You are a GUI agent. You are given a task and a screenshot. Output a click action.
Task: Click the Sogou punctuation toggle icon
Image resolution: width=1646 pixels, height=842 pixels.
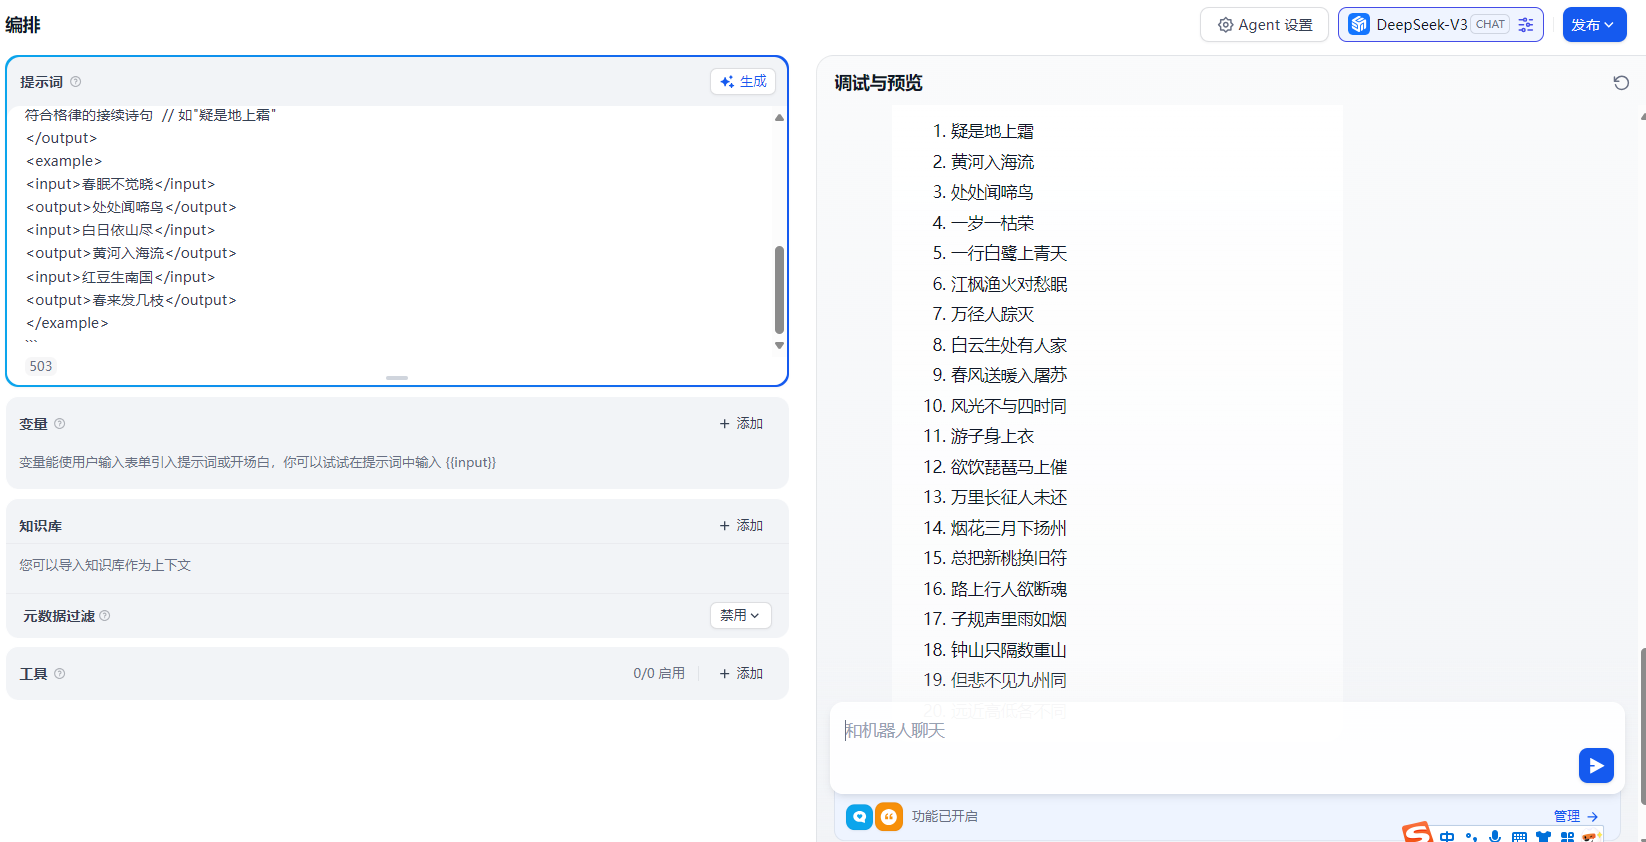coord(1471,837)
